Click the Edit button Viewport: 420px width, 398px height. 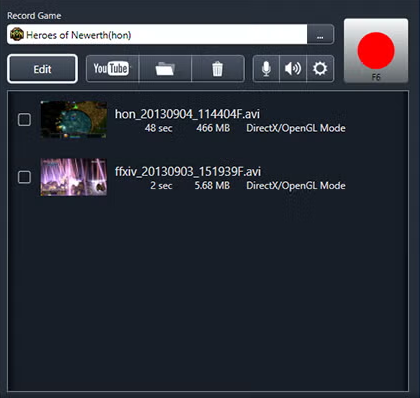(42, 69)
